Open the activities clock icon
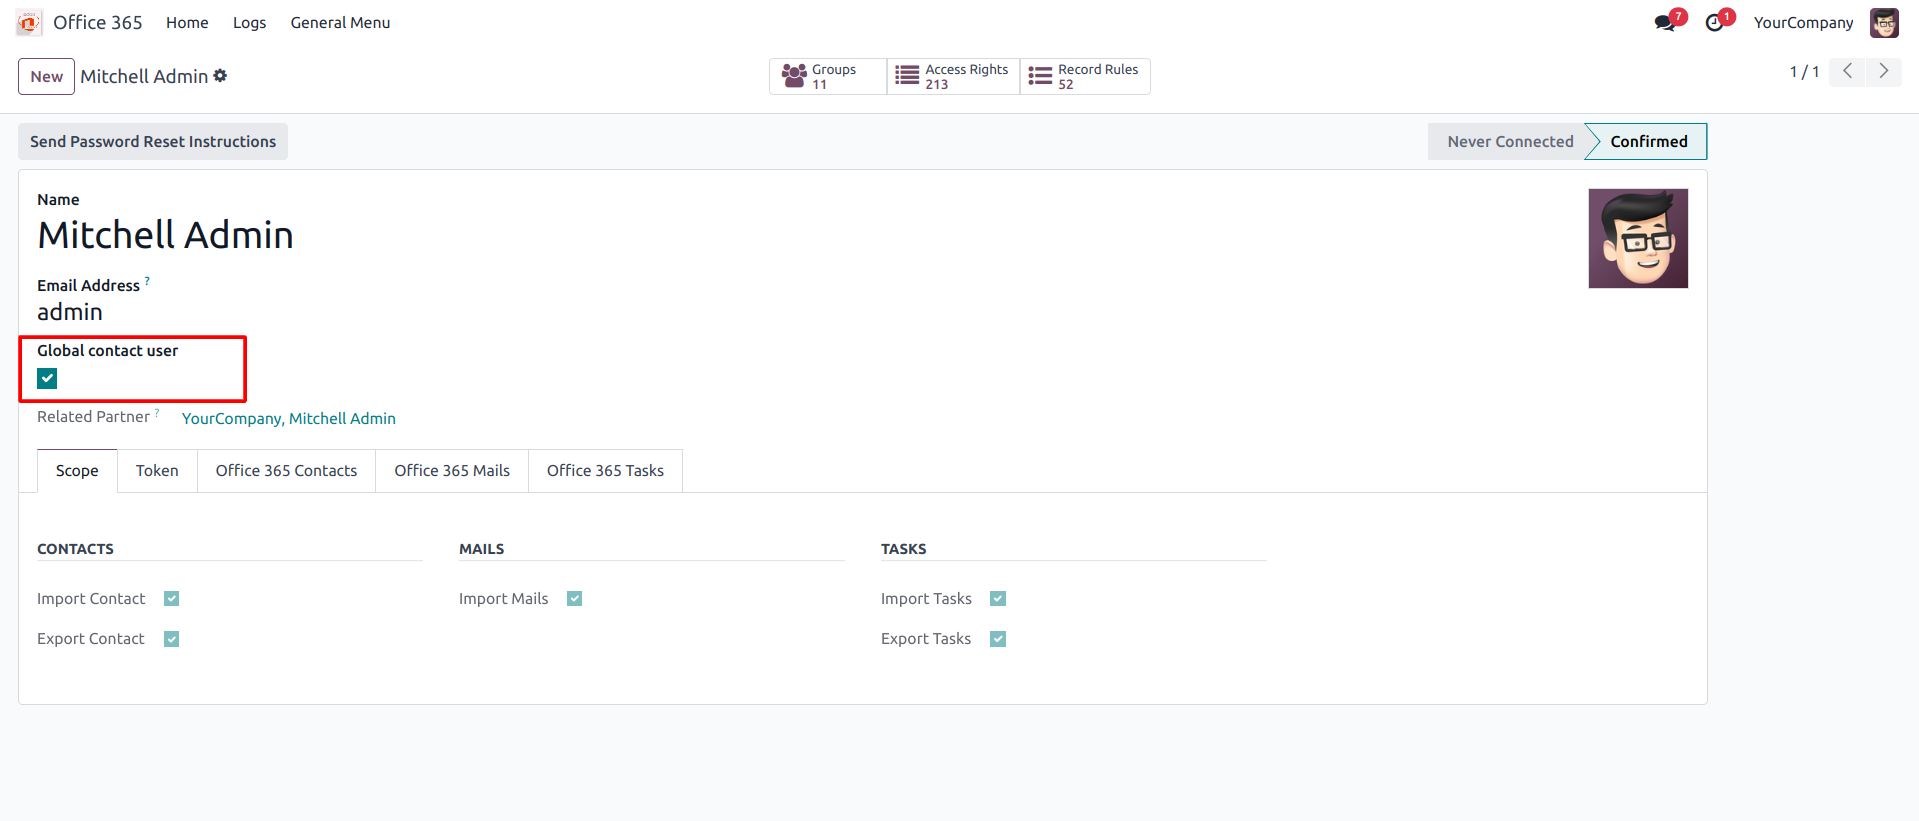This screenshot has height=821, width=1919. [1715, 22]
